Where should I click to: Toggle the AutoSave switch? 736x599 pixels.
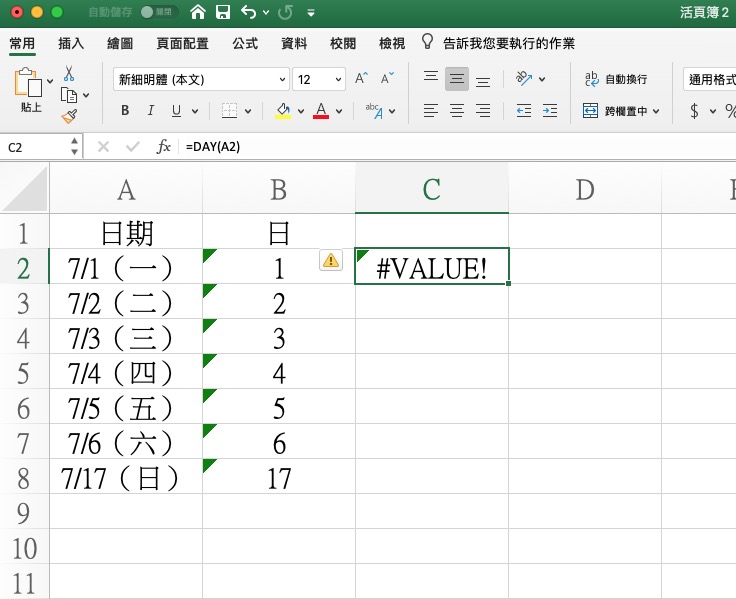coord(159,12)
